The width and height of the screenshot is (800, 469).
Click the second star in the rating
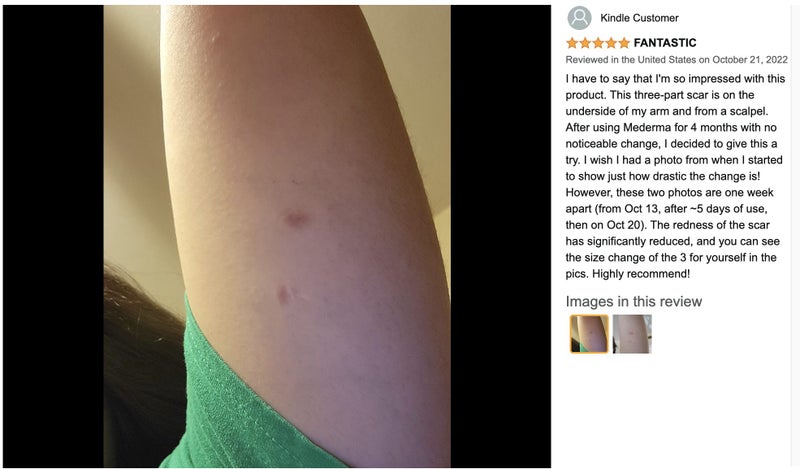click(585, 43)
